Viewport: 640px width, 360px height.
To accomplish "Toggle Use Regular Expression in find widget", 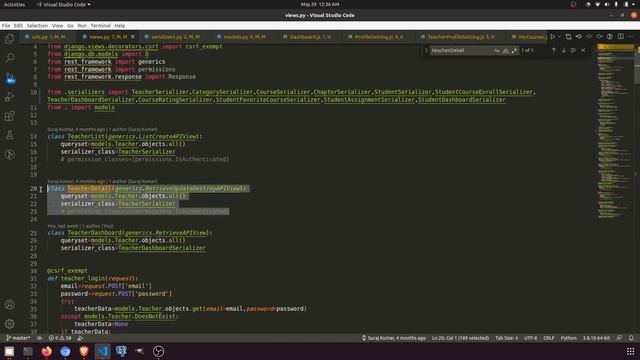I will point(514,50).
